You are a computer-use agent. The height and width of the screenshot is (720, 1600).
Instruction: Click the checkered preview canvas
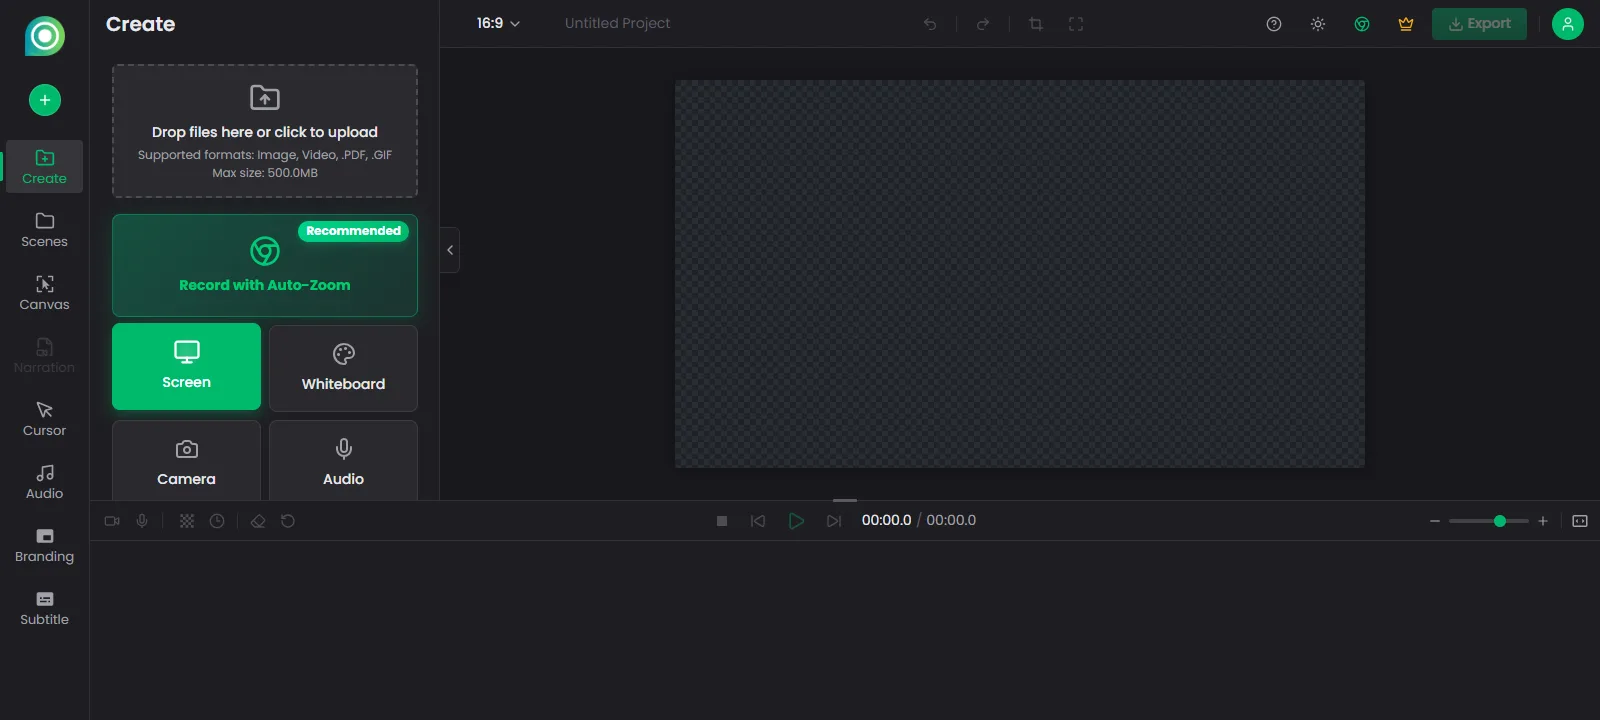(1020, 274)
